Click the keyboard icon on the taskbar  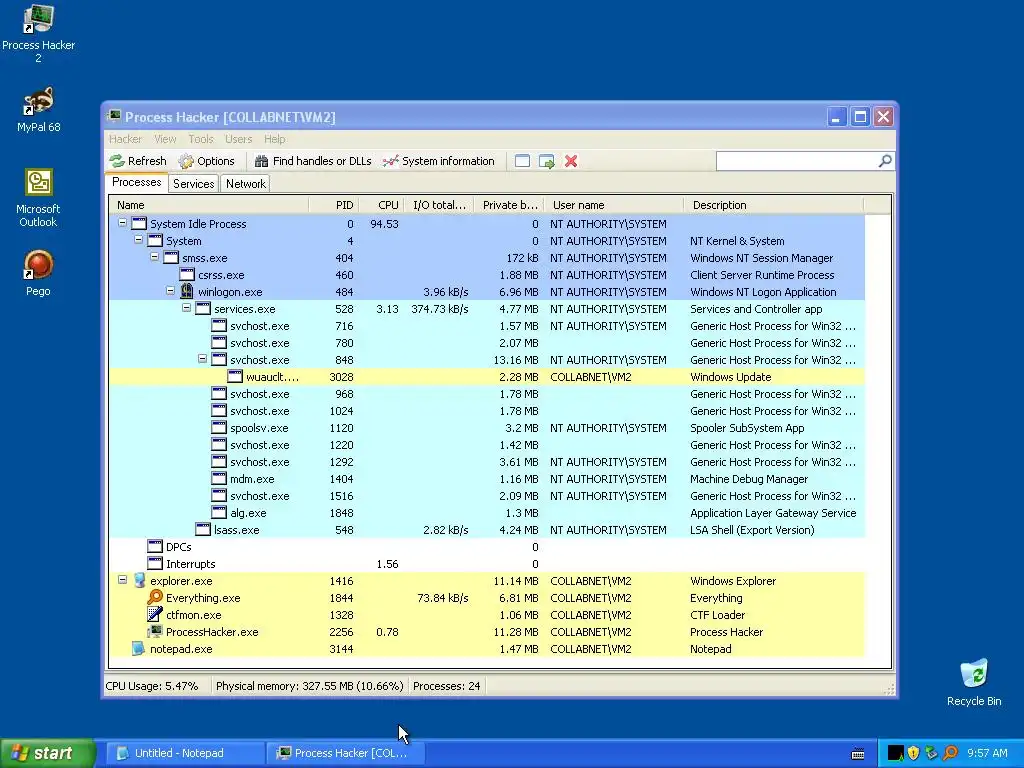tap(858, 754)
